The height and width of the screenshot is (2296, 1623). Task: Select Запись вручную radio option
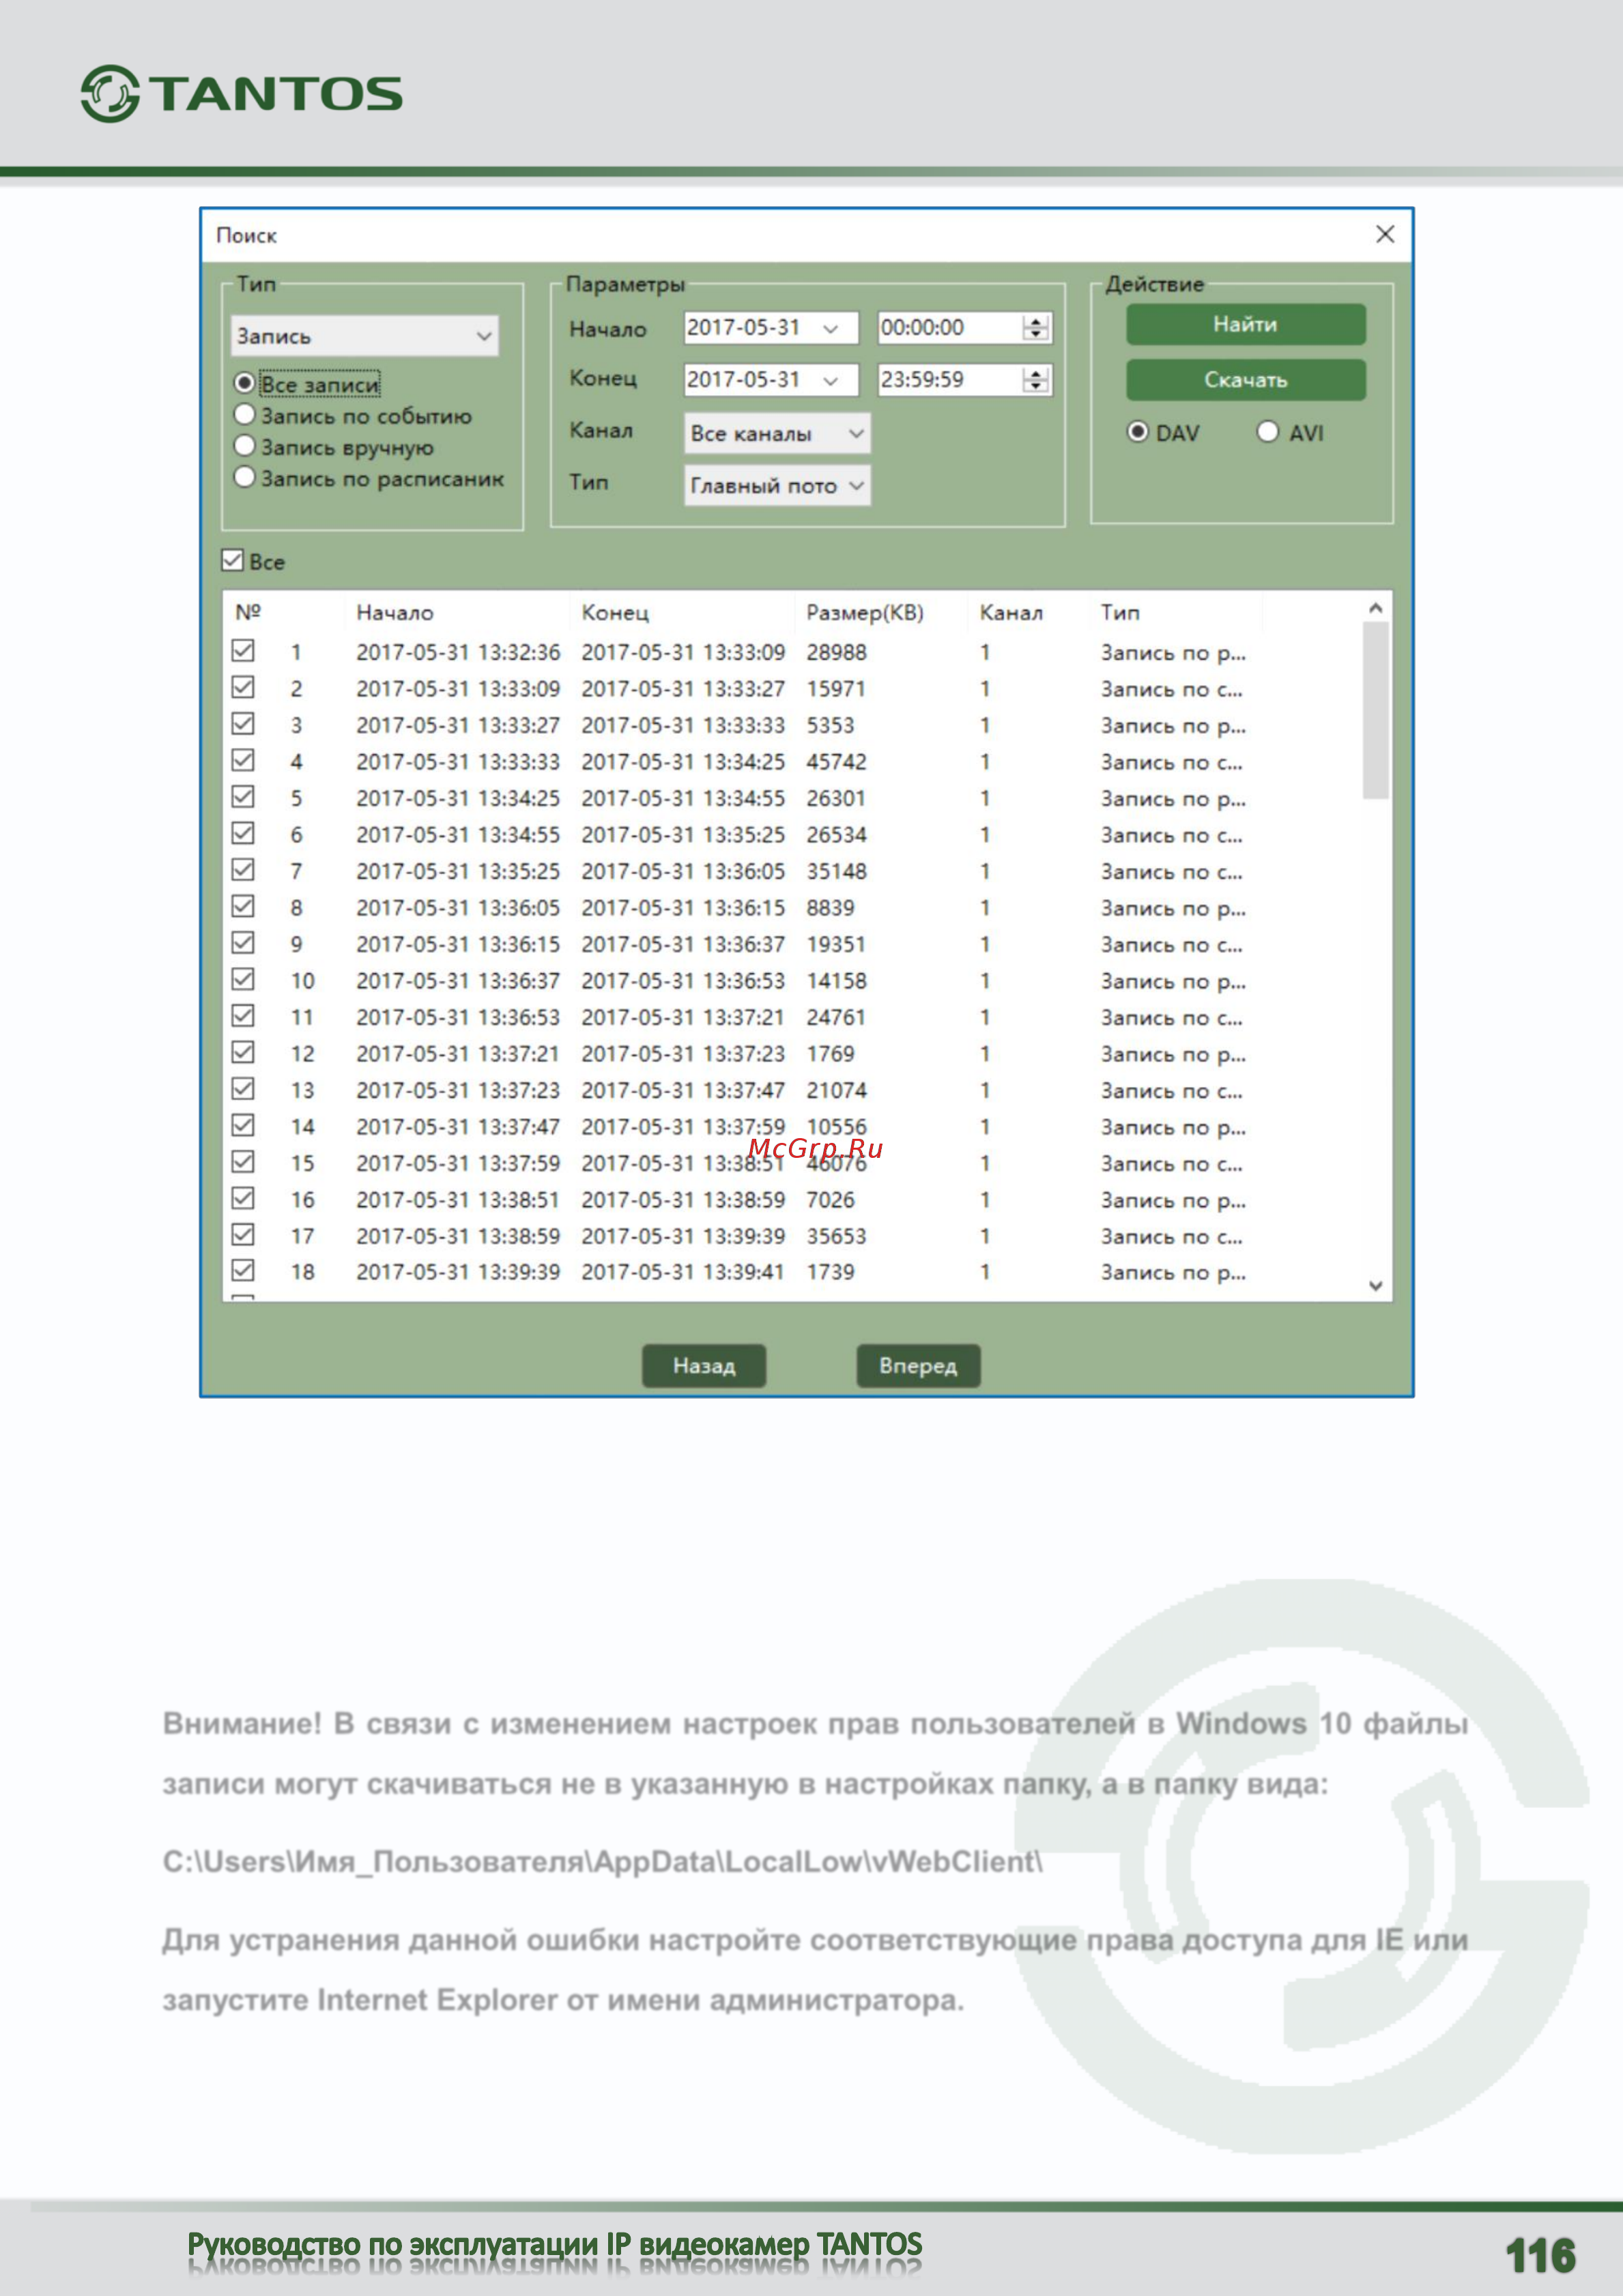tap(244, 445)
